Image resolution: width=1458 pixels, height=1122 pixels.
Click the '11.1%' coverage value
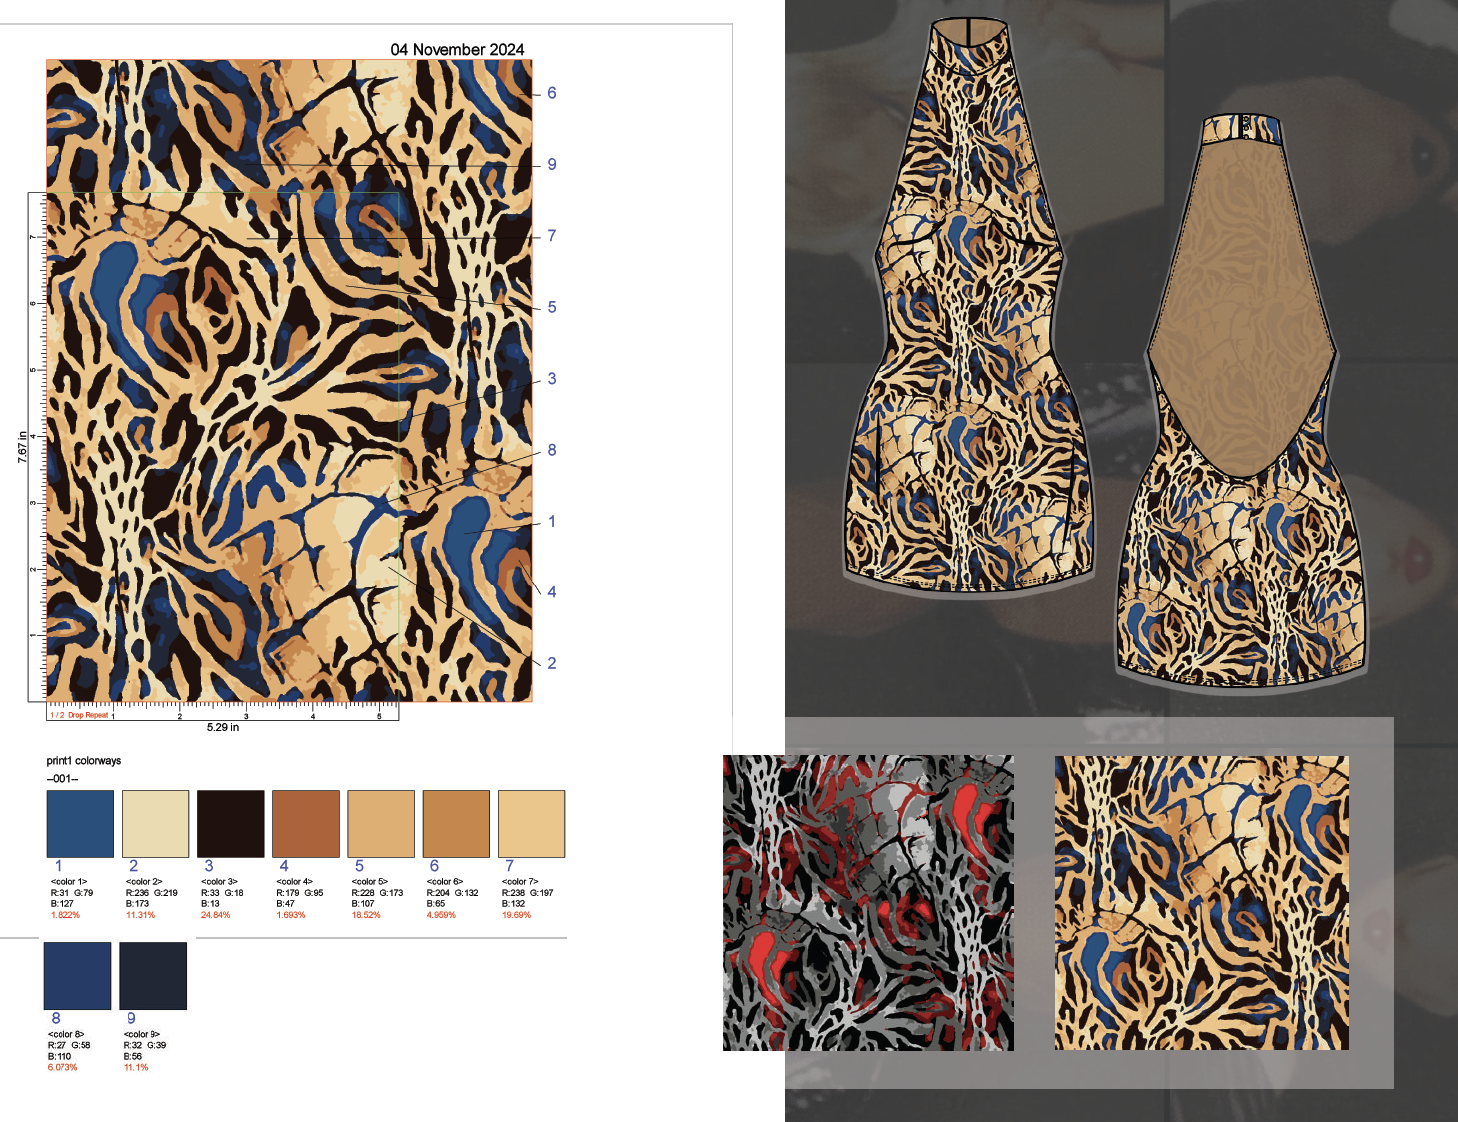coord(136,1067)
